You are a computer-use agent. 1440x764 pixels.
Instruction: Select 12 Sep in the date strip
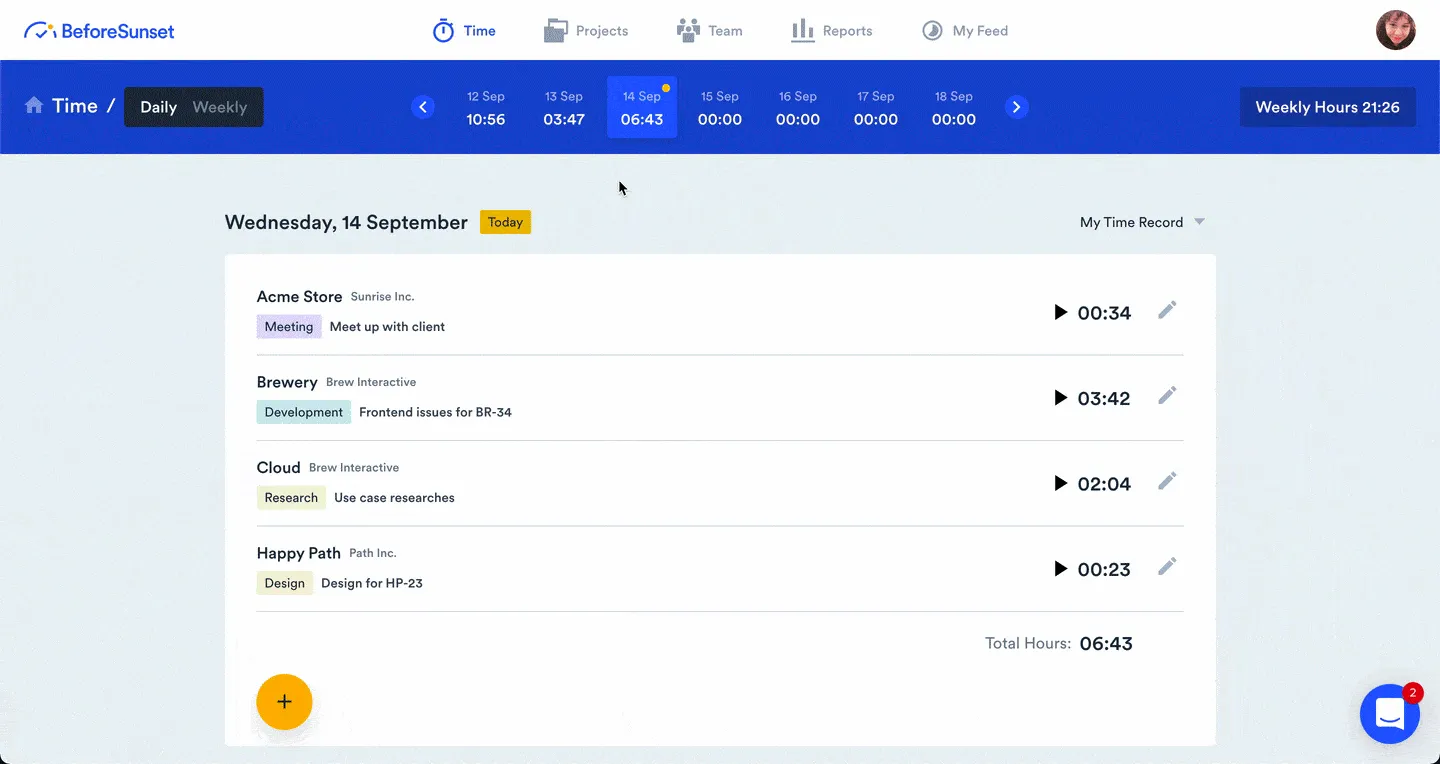click(x=486, y=108)
